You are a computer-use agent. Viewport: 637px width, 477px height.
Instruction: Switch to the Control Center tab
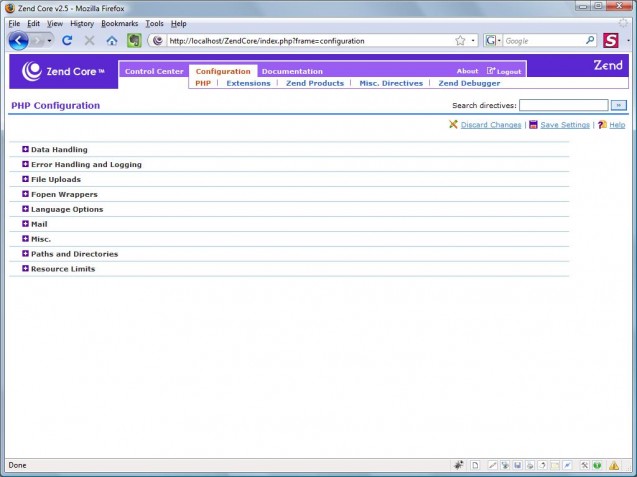(154, 71)
